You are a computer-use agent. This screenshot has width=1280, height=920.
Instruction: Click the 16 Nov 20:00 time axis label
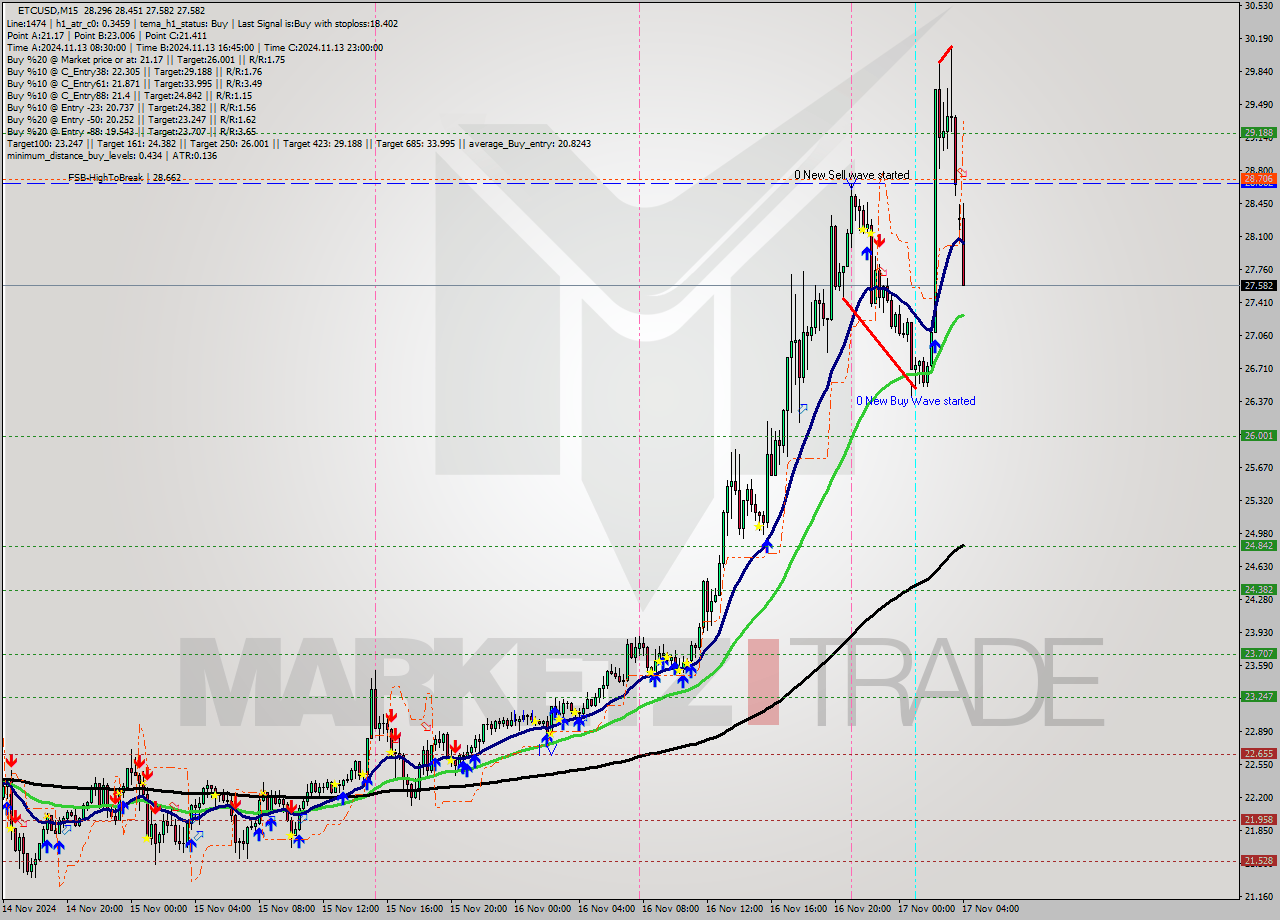click(865, 909)
